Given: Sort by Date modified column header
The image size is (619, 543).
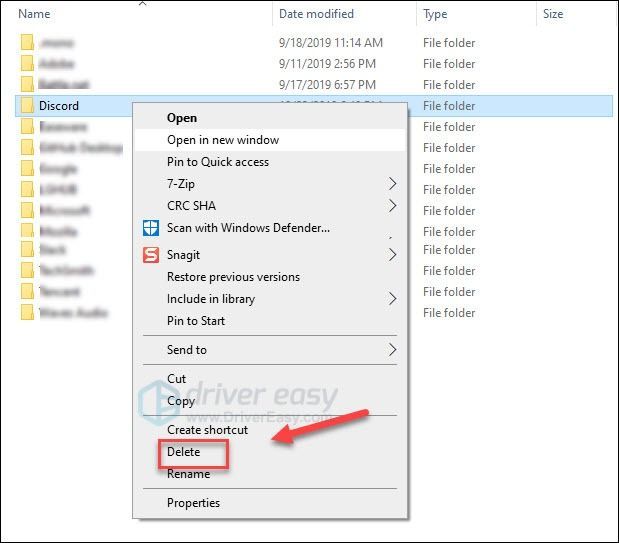Looking at the screenshot, I should [x=316, y=14].
